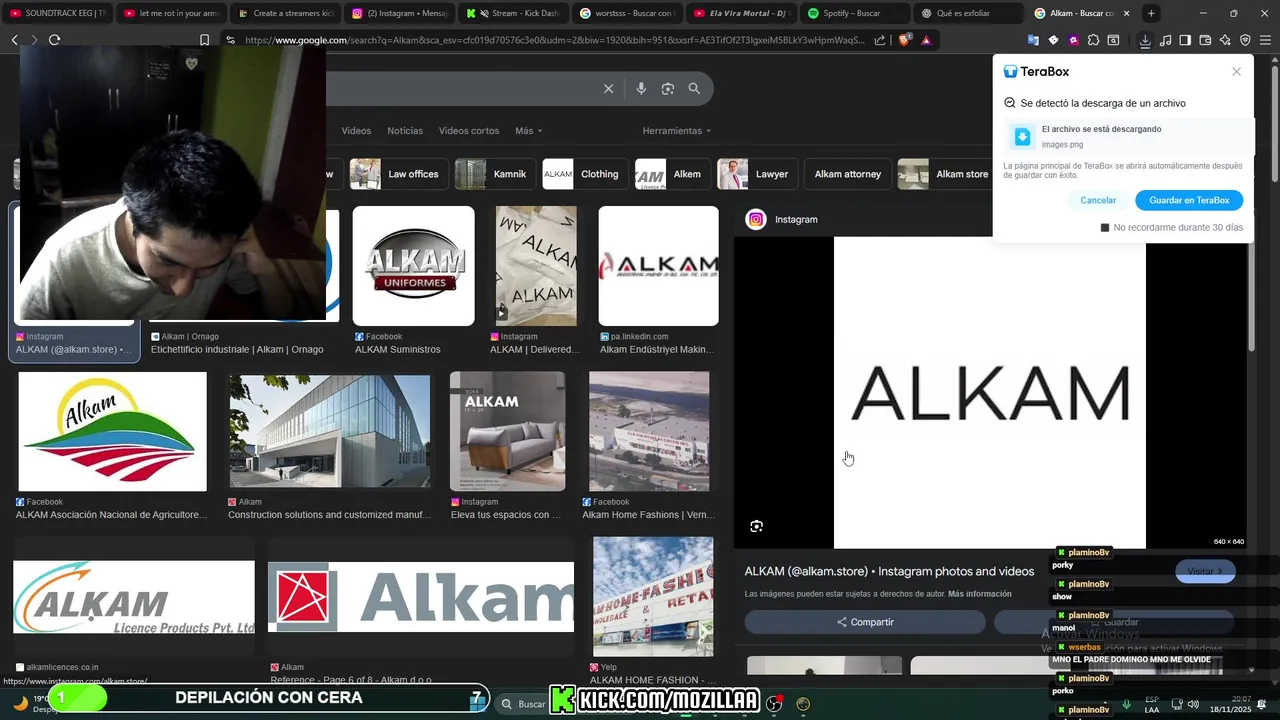Select the Alkem filter chip
This screenshot has height=720, width=1280.
pyautogui.click(x=671, y=174)
